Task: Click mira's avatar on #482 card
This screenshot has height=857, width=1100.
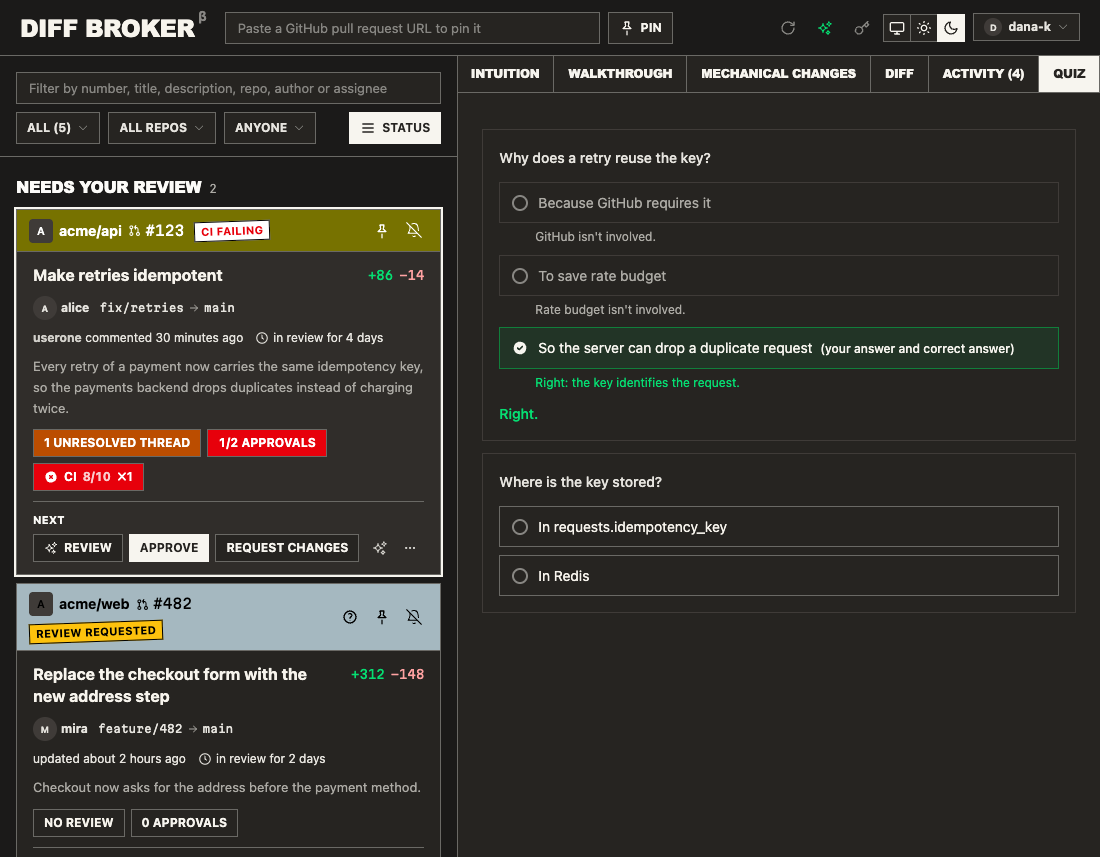Action: [44, 729]
